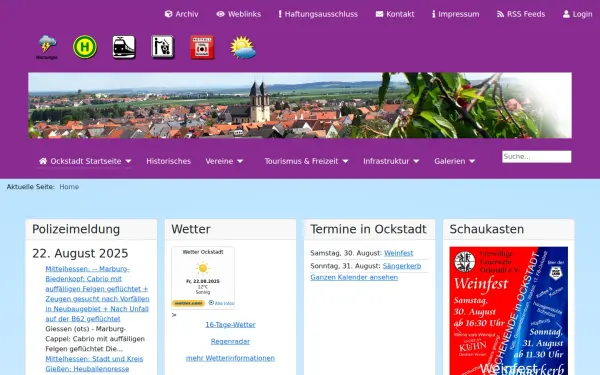Click Alle Infos in weather widget

222,303
